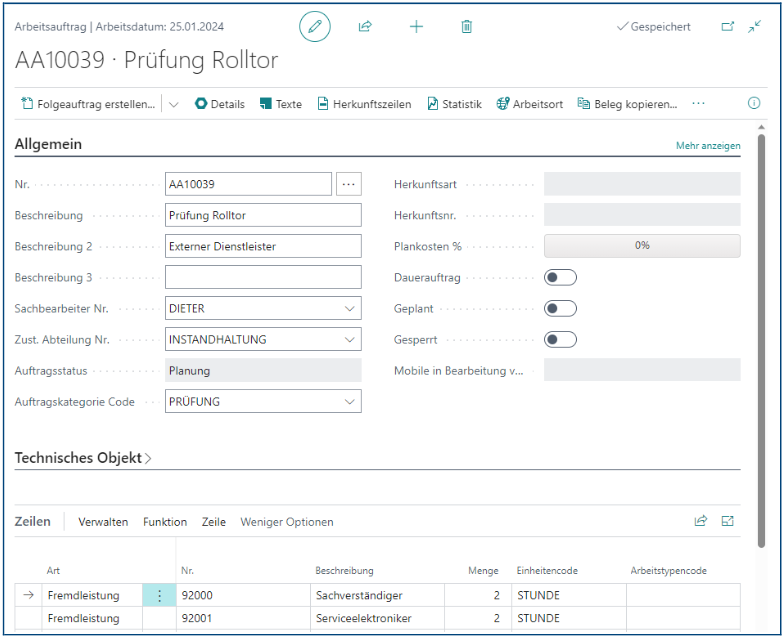Click Folgeauftrag erstellen action

(x=88, y=104)
